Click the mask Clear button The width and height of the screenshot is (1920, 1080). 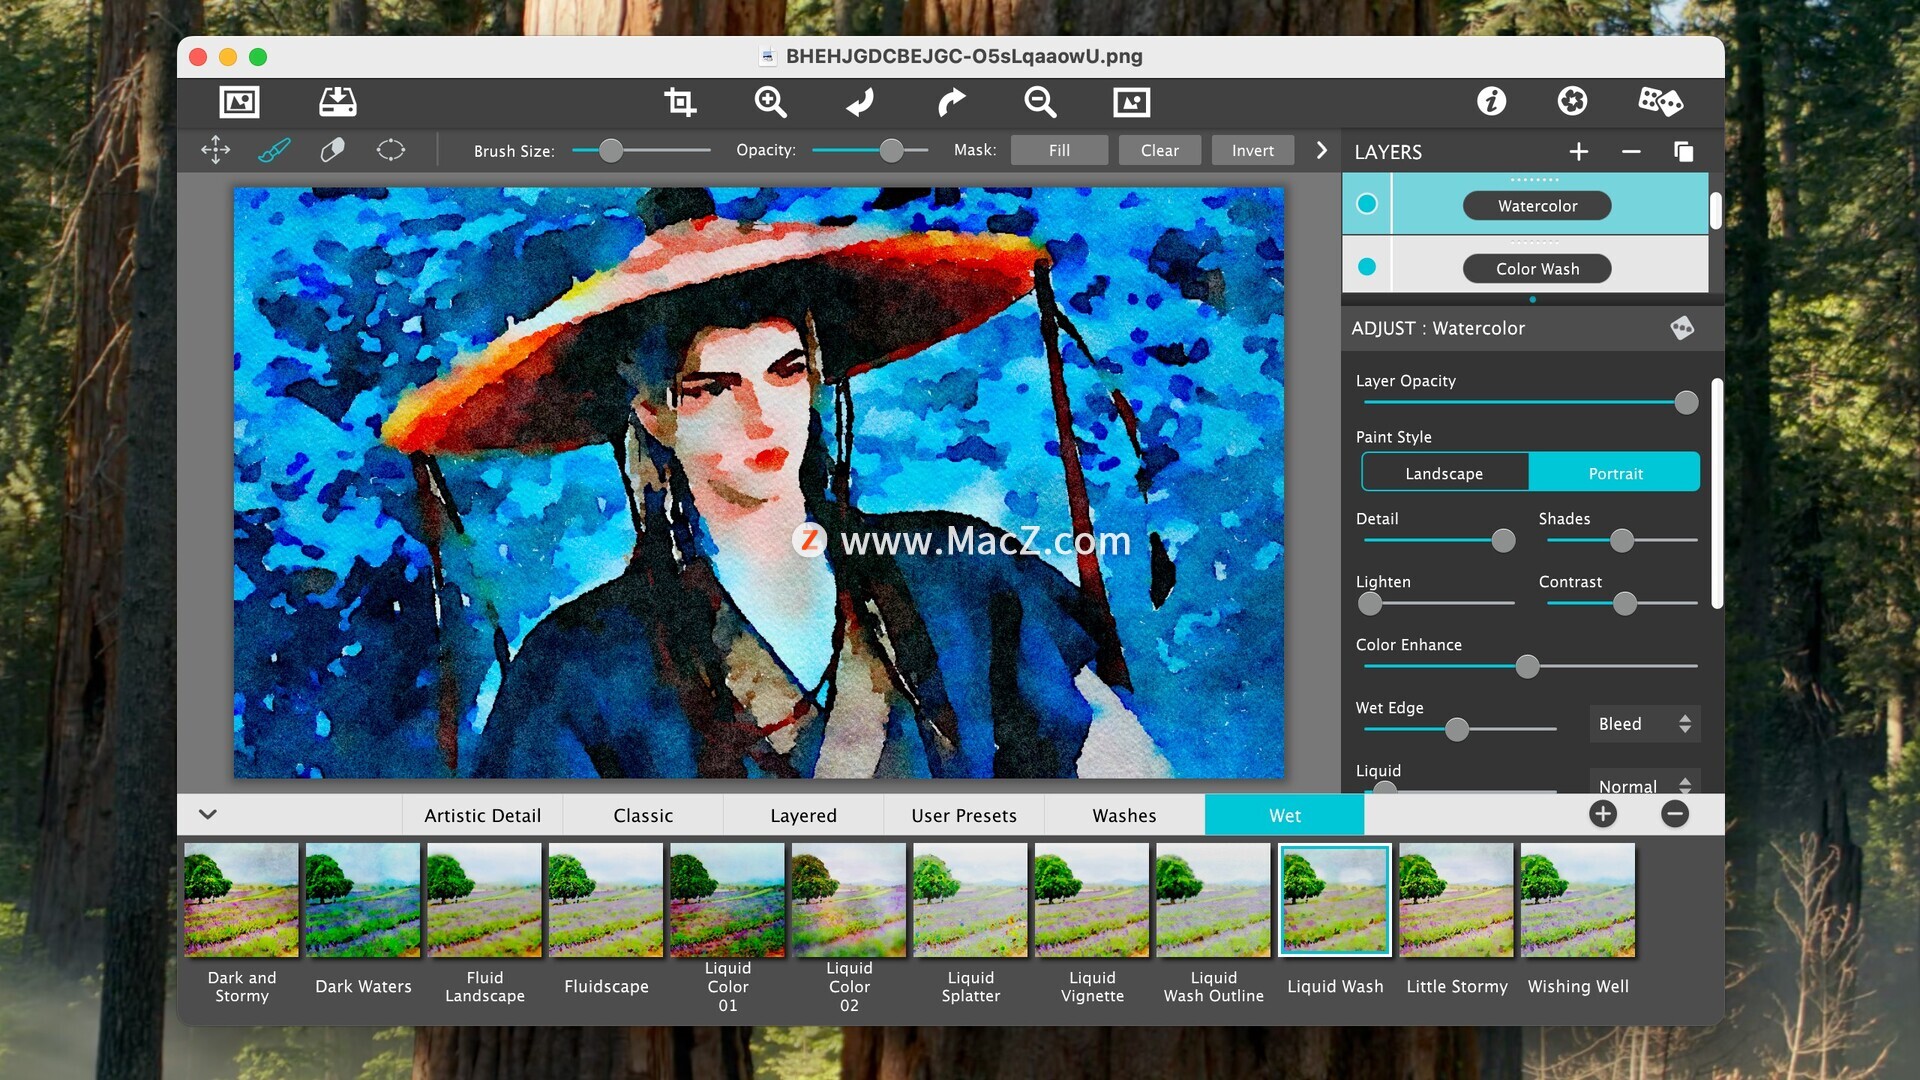[x=1159, y=150]
